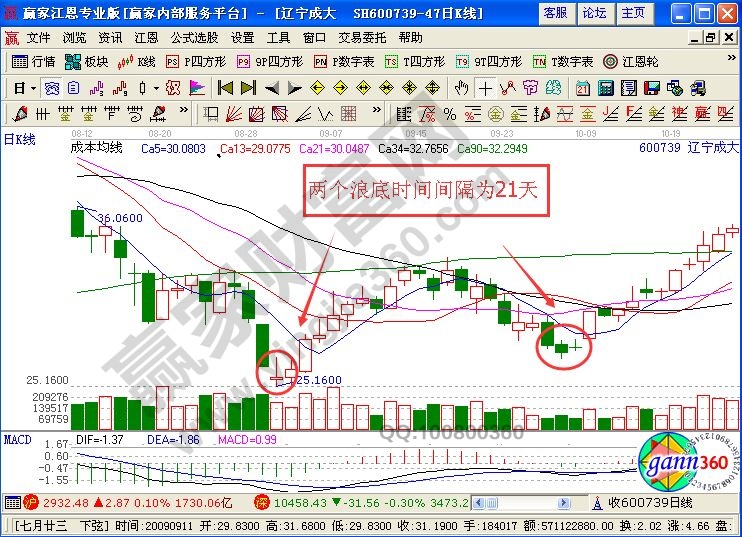Toggle the K线 candlestick view button
The image size is (742, 537).
[x=138, y=61]
